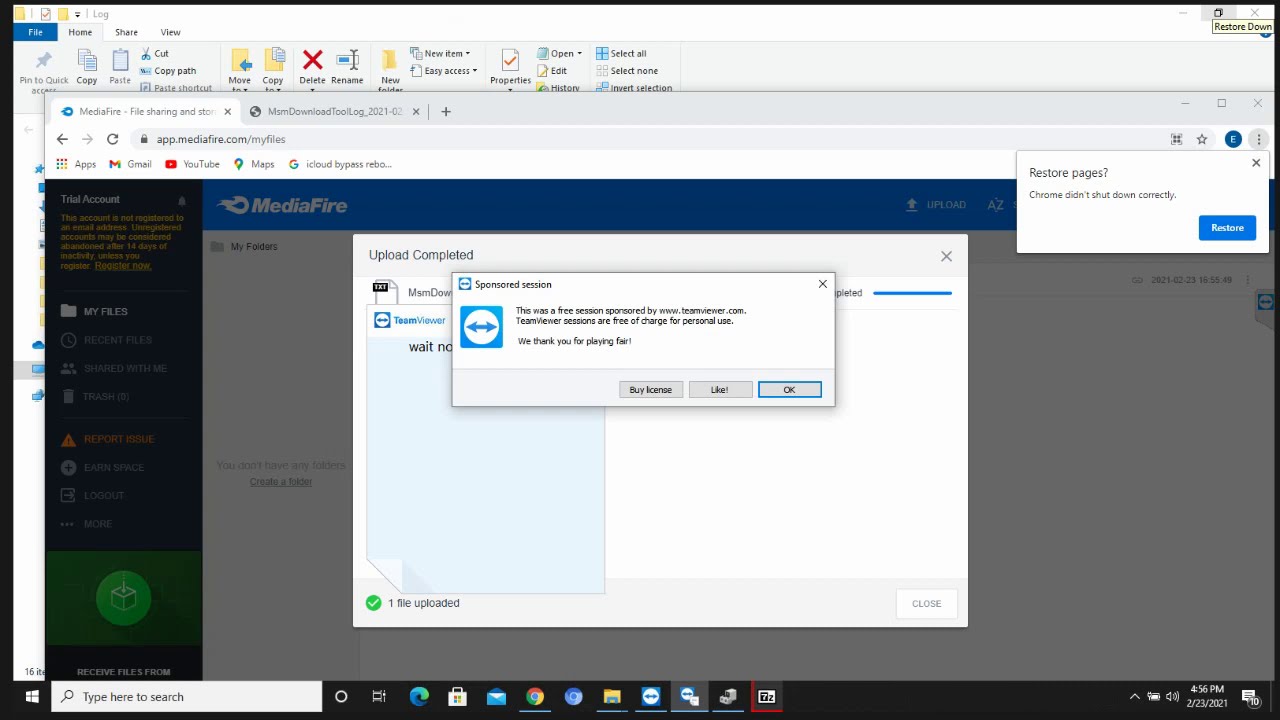Open RECENT FILES in MediaFire sidebar

coord(106,340)
